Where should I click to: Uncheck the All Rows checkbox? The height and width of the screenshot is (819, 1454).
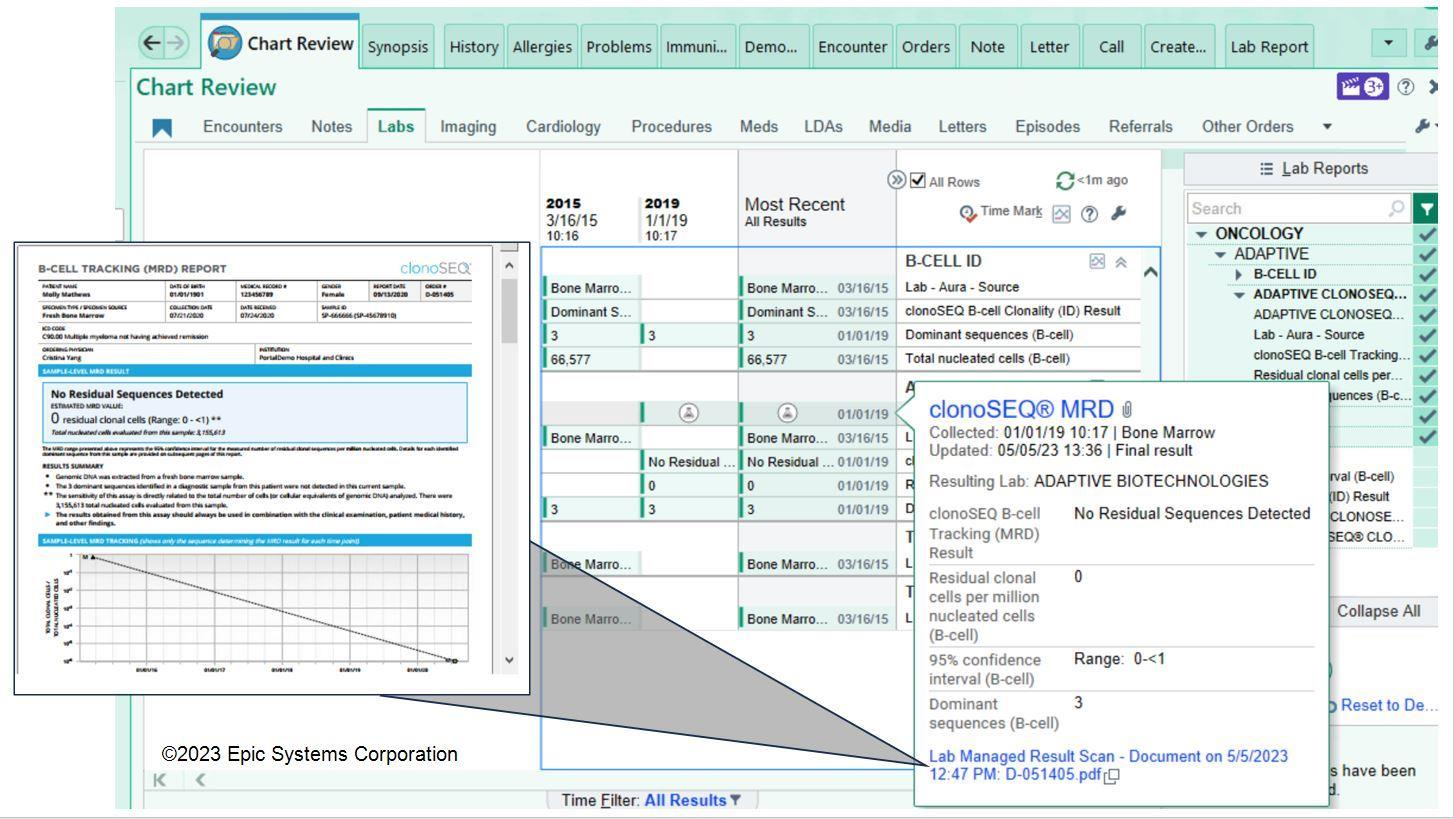[916, 181]
